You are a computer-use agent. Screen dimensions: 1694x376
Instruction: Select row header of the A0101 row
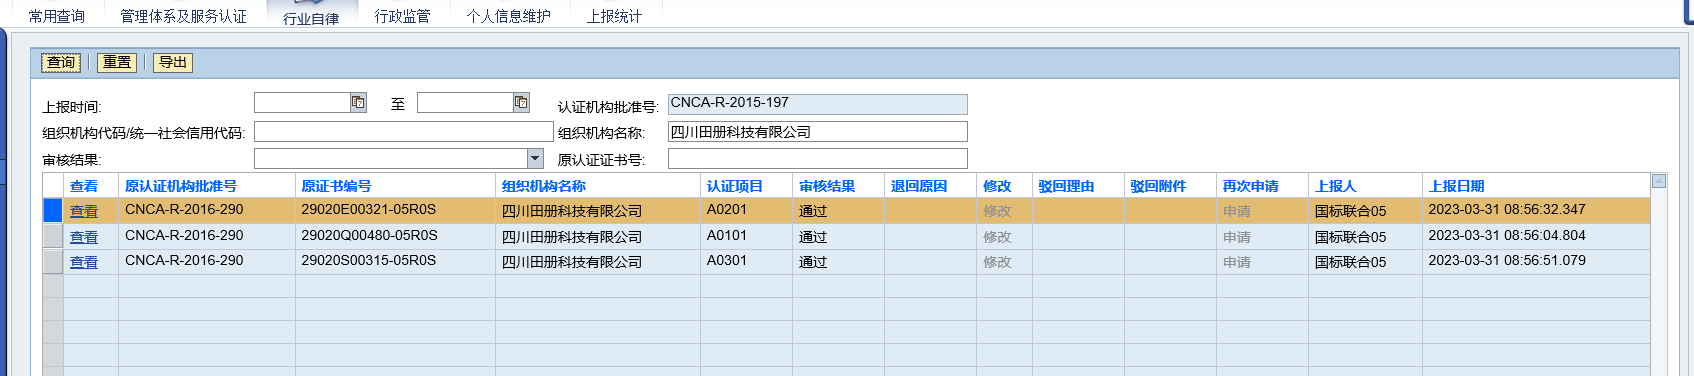tap(53, 236)
